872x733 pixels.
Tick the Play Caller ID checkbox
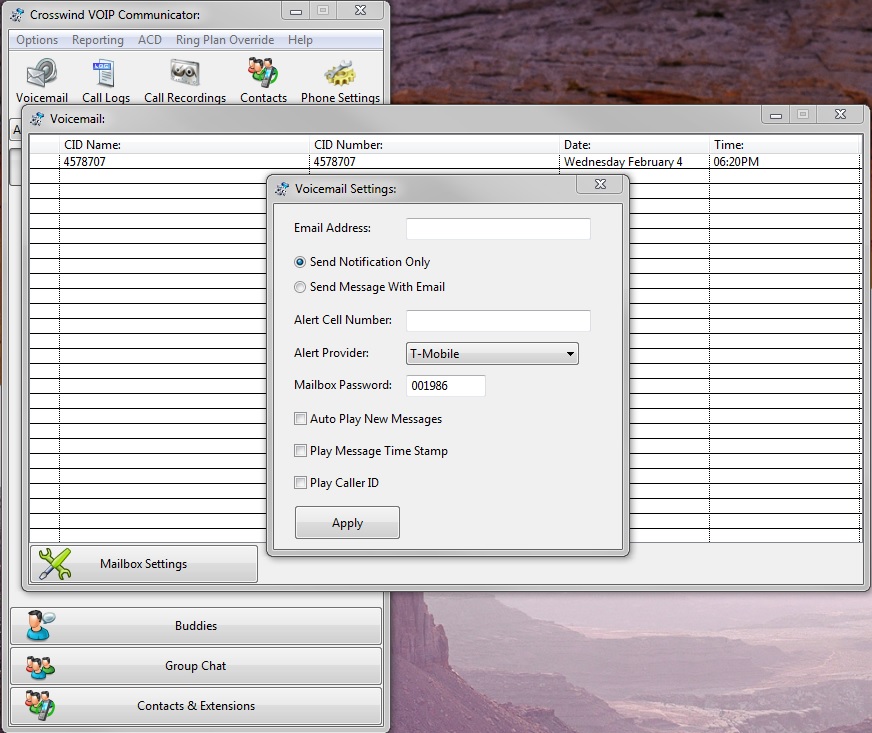pyautogui.click(x=301, y=483)
